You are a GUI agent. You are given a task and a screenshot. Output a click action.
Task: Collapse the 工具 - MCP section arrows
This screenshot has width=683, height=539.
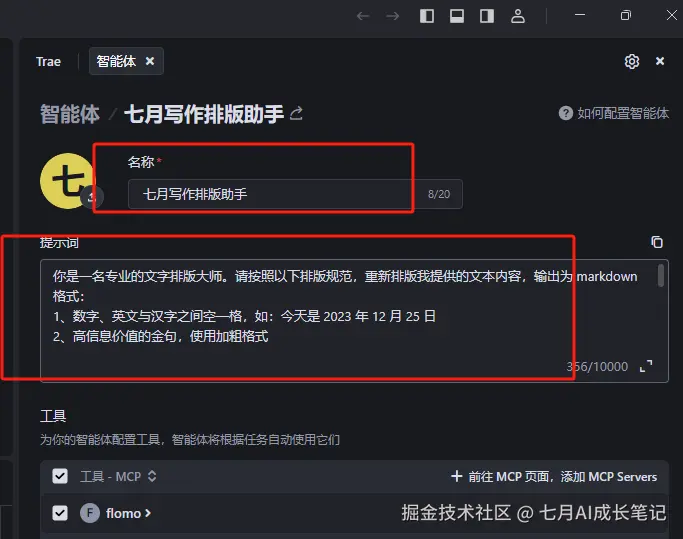point(152,476)
